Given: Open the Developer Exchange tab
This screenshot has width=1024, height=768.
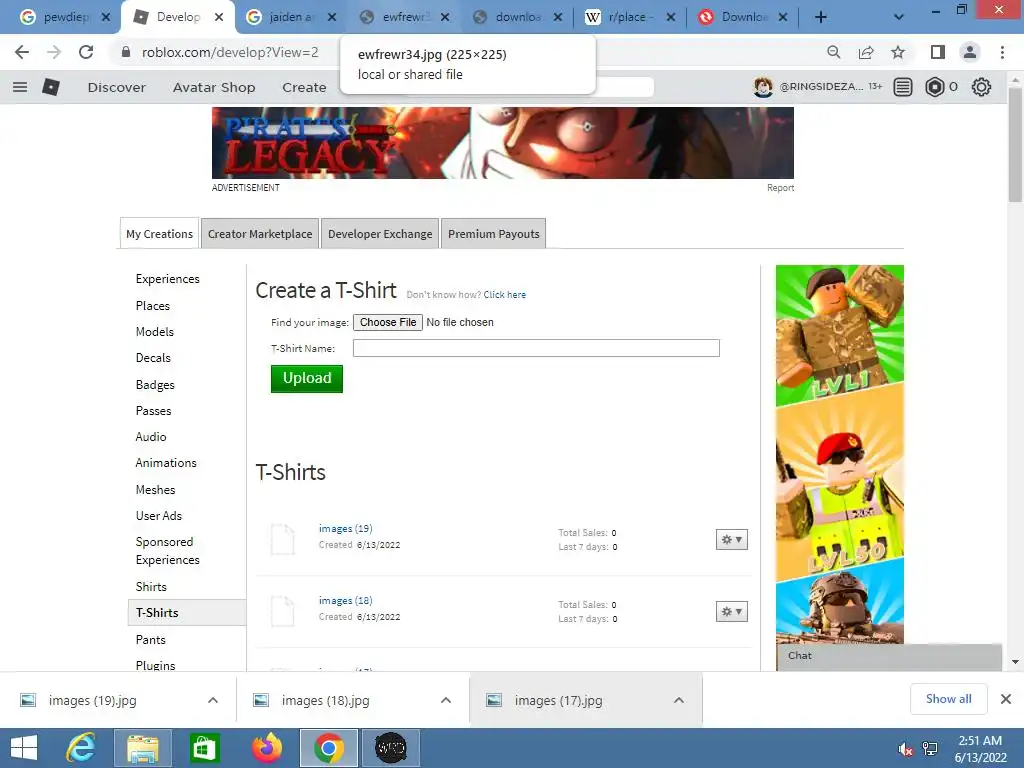Looking at the screenshot, I should pyautogui.click(x=380, y=234).
